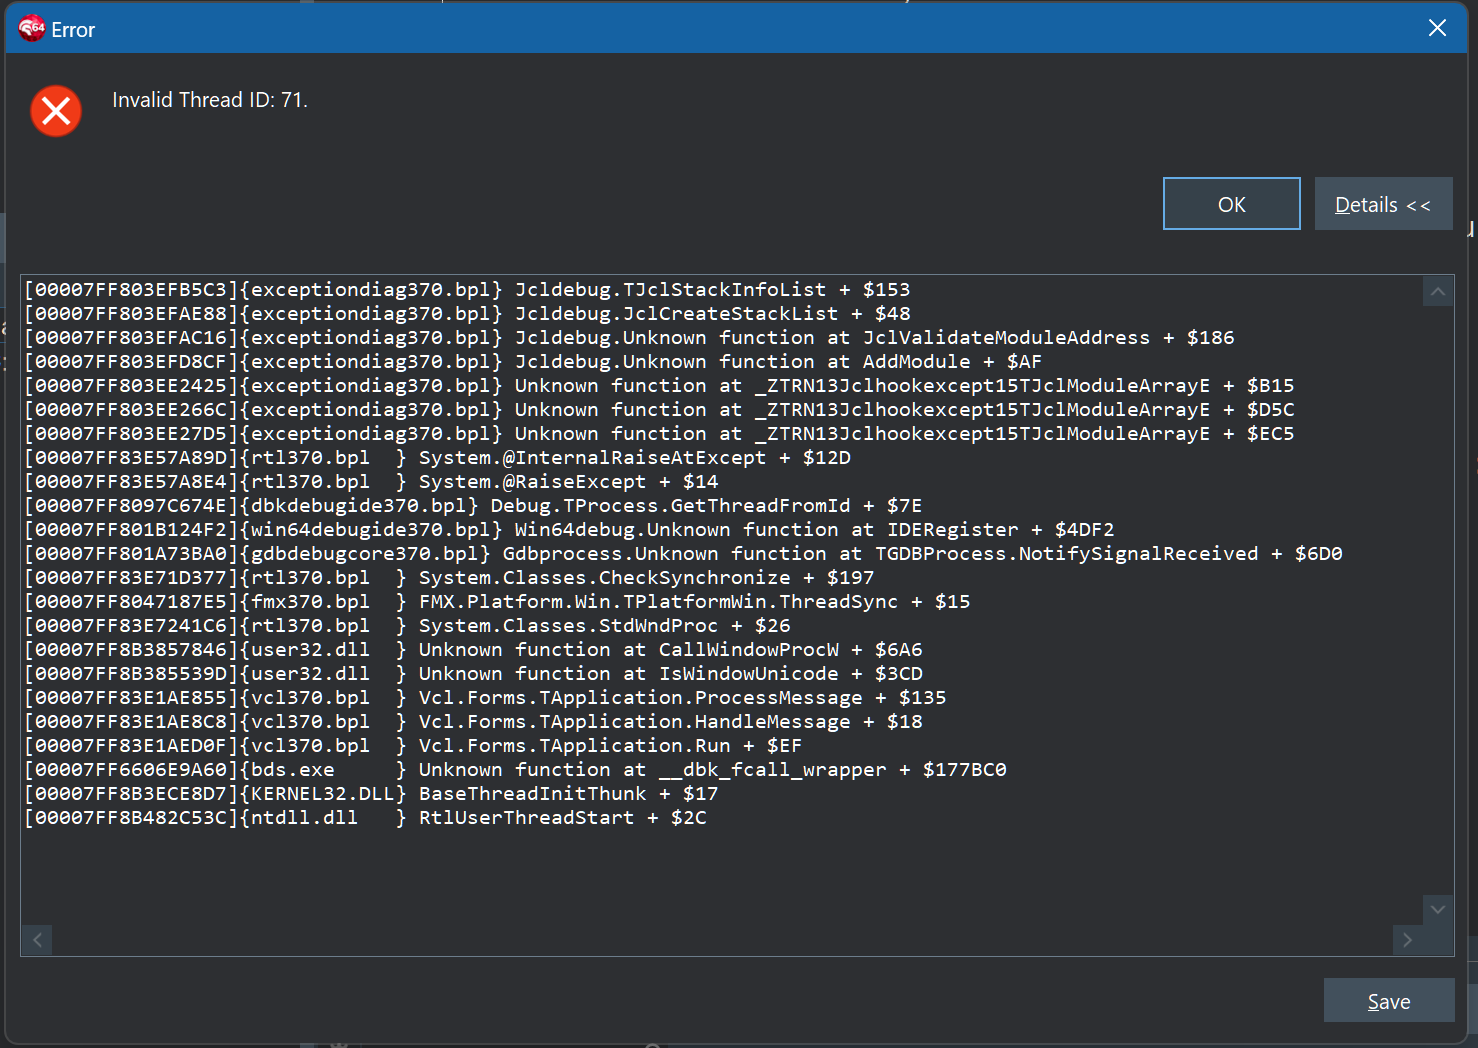The image size is (1478, 1048).
Task: Collapse the stack trace with Details <<
Action: point(1382,204)
